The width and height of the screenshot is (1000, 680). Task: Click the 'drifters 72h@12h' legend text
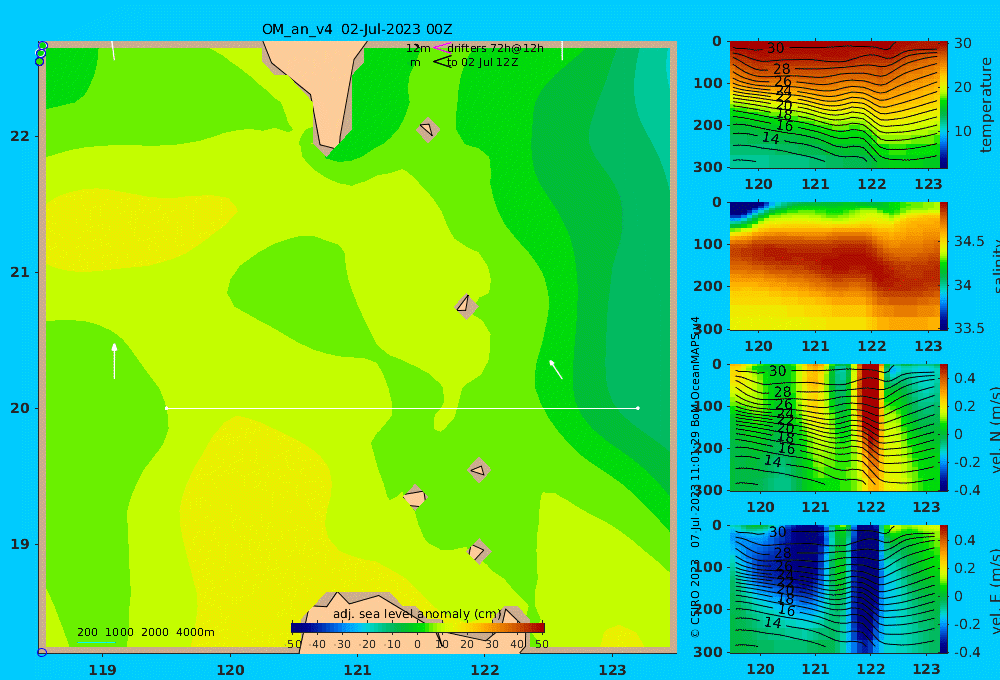(496, 48)
